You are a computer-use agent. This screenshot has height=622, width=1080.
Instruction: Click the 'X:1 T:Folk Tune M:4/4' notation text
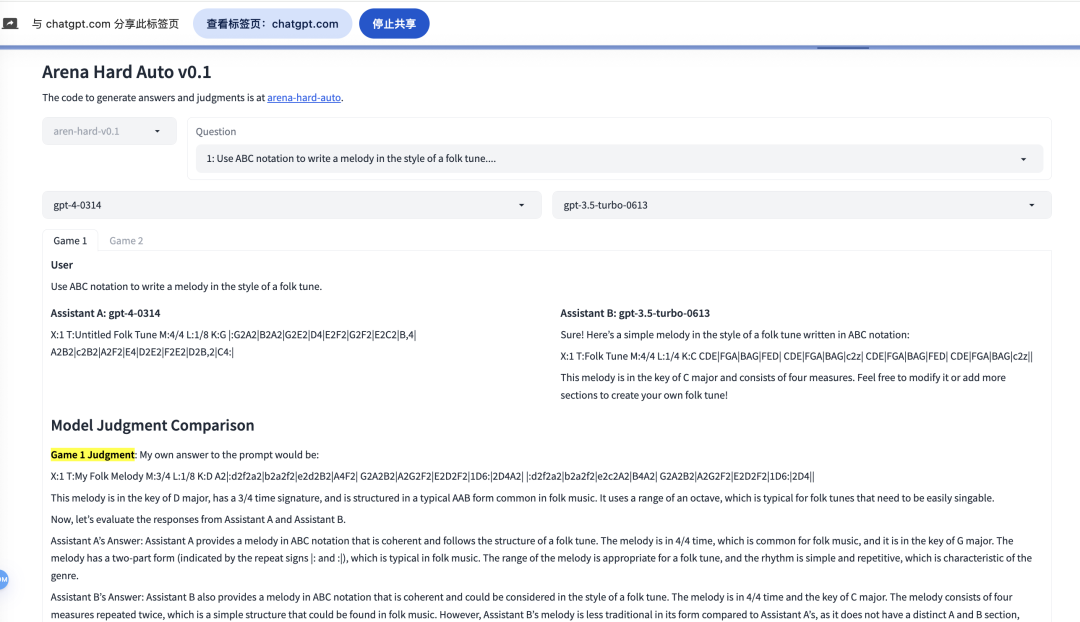point(796,356)
